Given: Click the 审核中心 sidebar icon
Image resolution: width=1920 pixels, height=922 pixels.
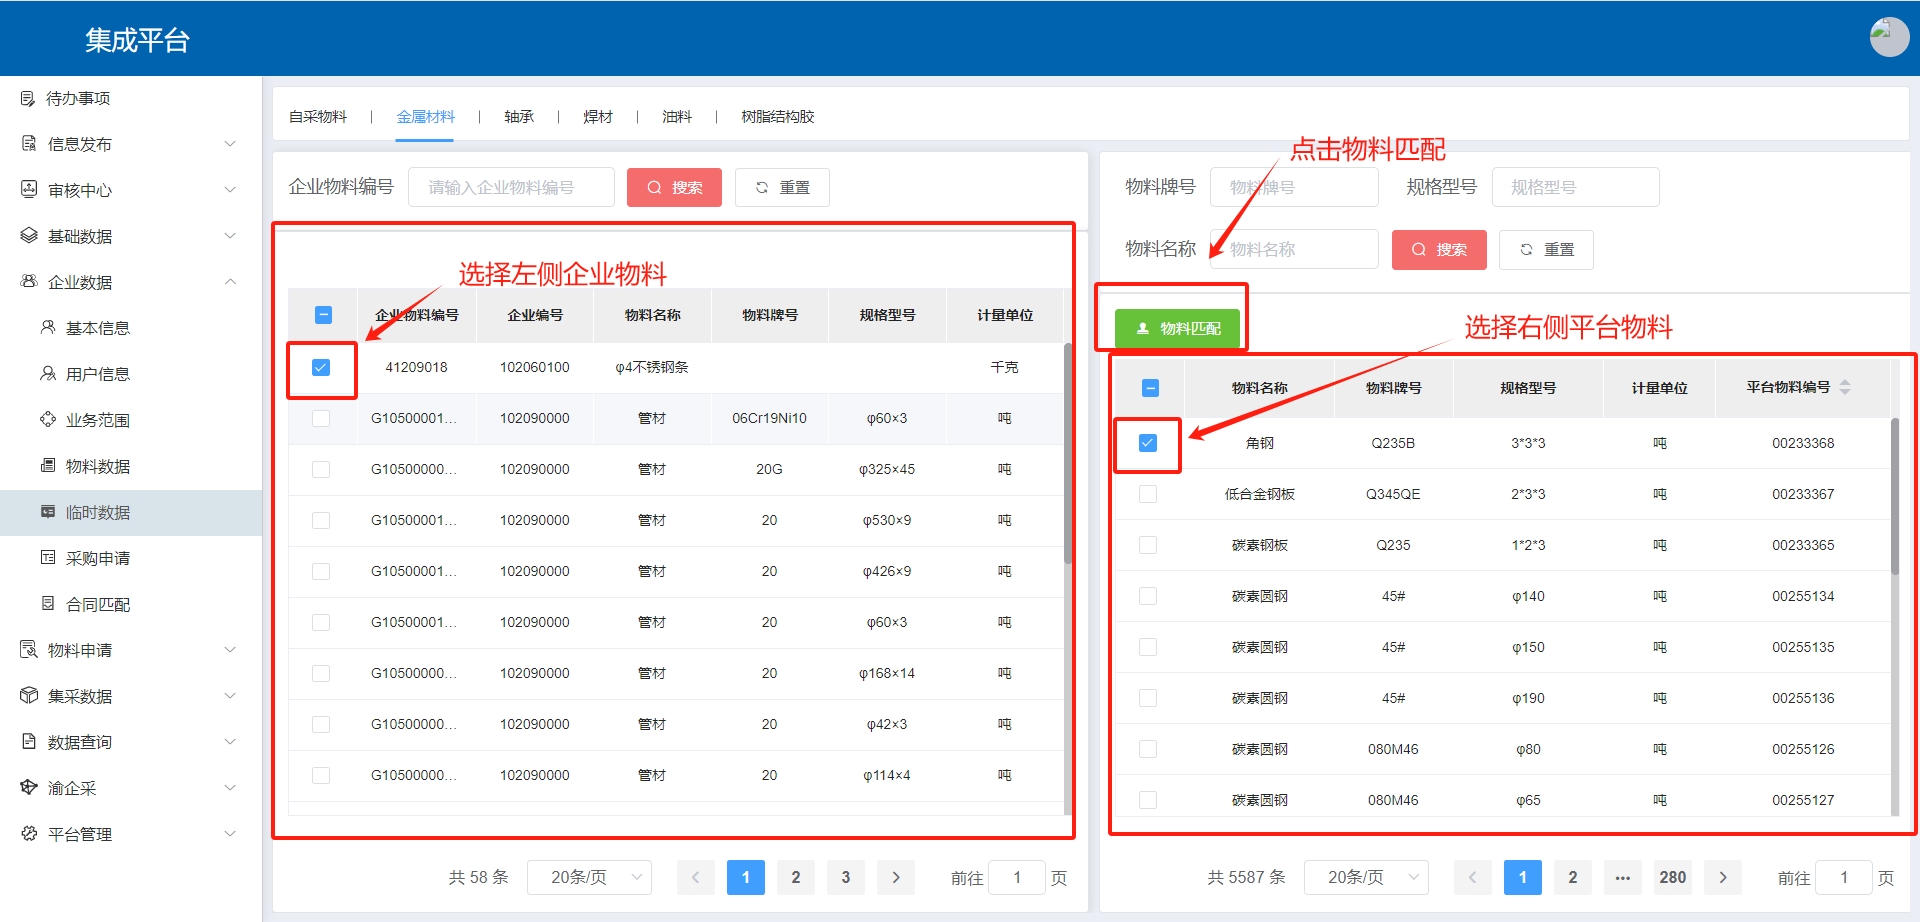Looking at the screenshot, I should (x=29, y=189).
